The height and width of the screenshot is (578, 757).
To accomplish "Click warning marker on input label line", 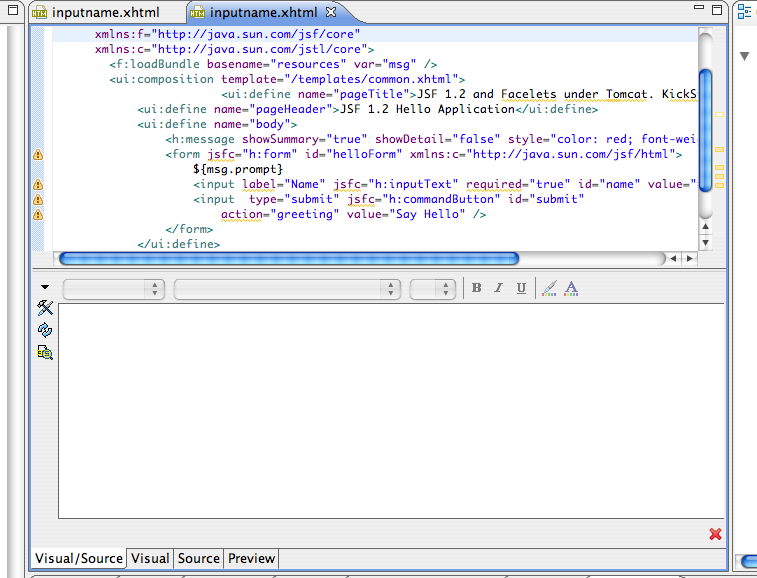I will pyautogui.click(x=38, y=184).
